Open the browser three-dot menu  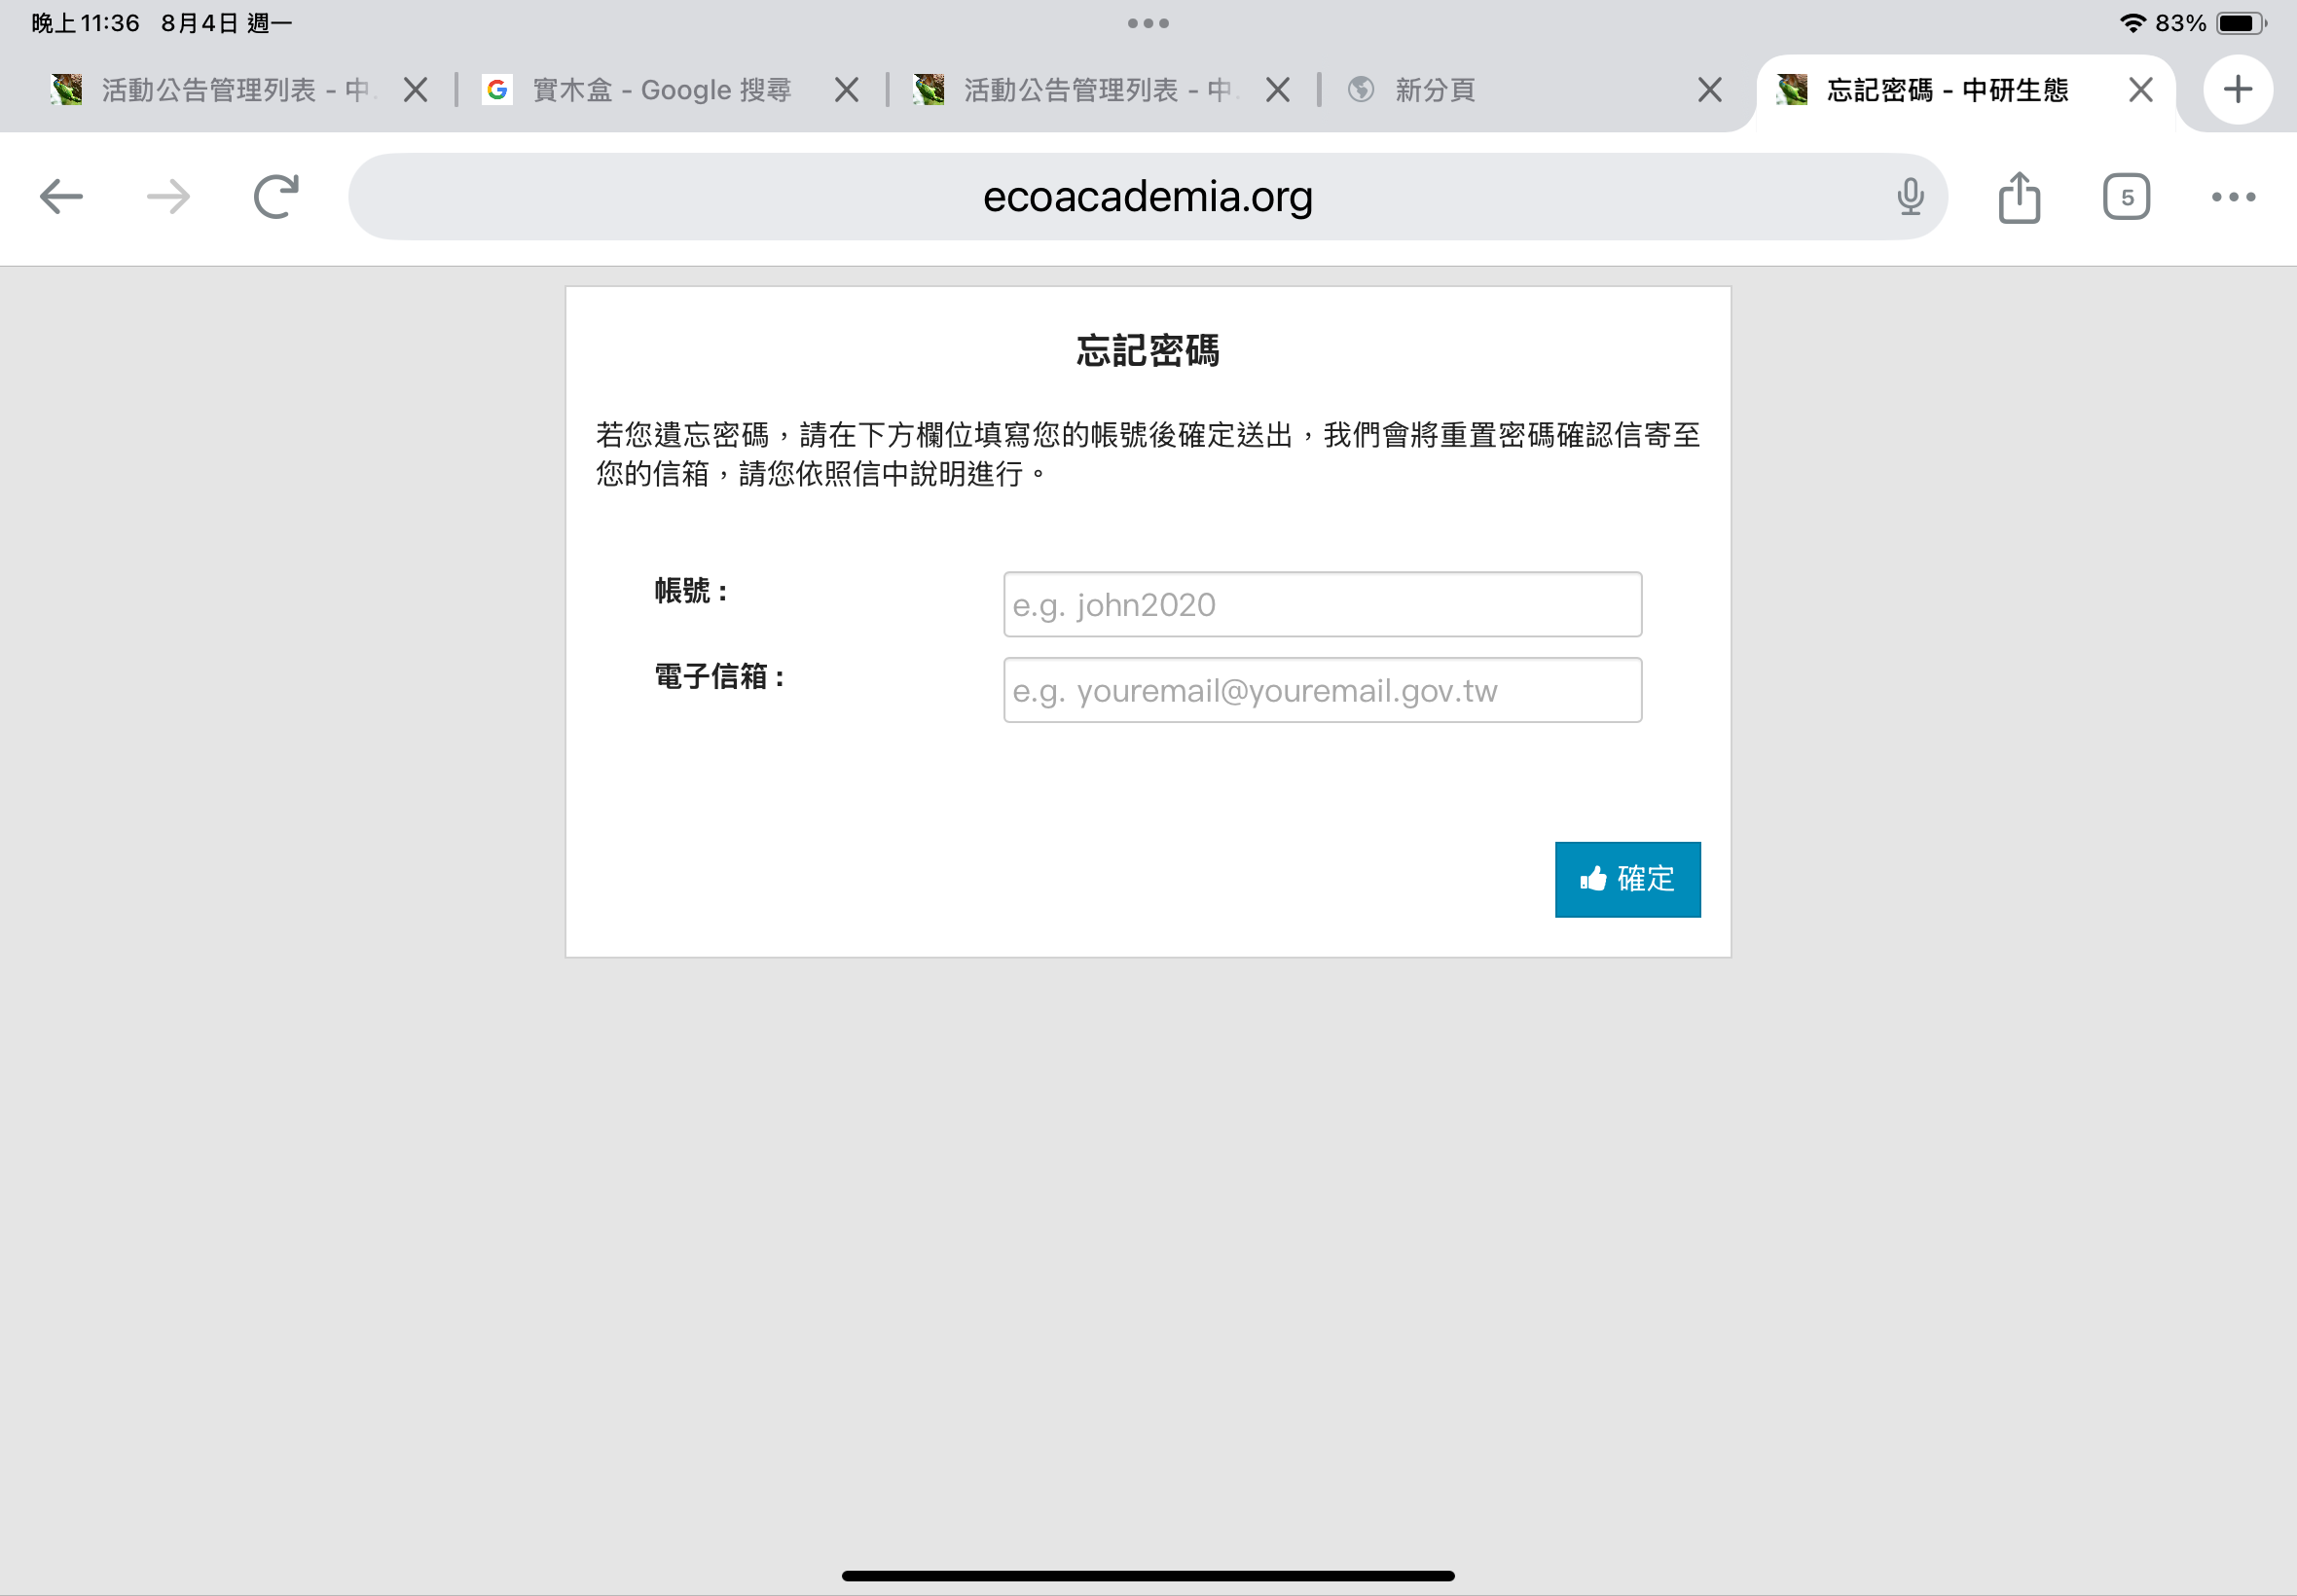pos(2233,197)
